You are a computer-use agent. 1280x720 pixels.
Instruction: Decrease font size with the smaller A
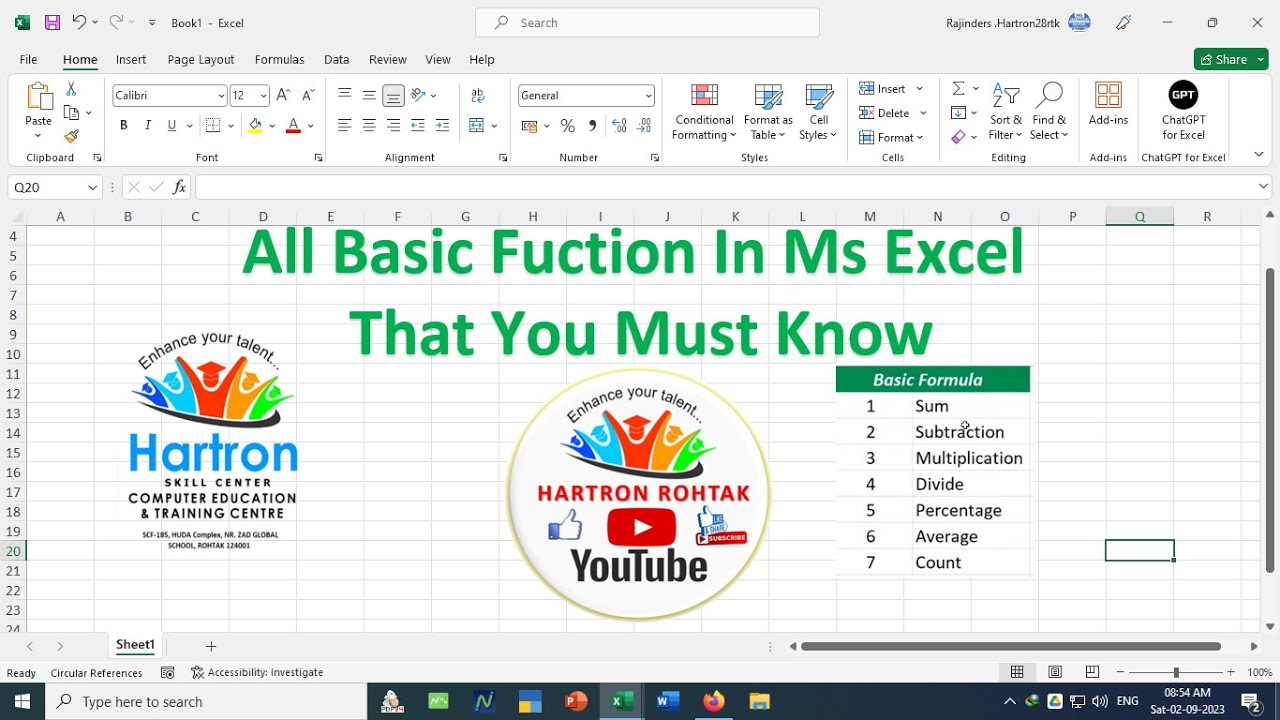pos(308,95)
